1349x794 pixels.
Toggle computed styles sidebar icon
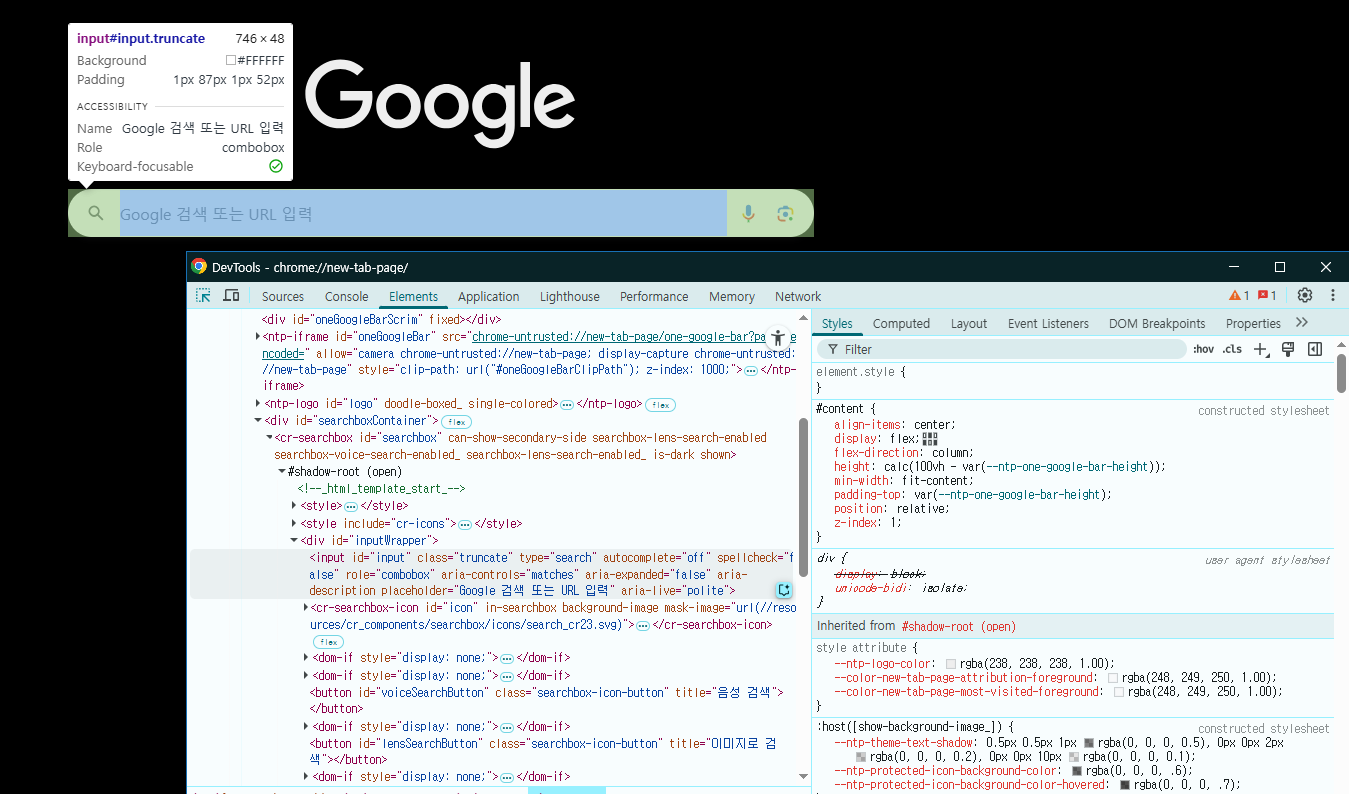tap(1315, 349)
